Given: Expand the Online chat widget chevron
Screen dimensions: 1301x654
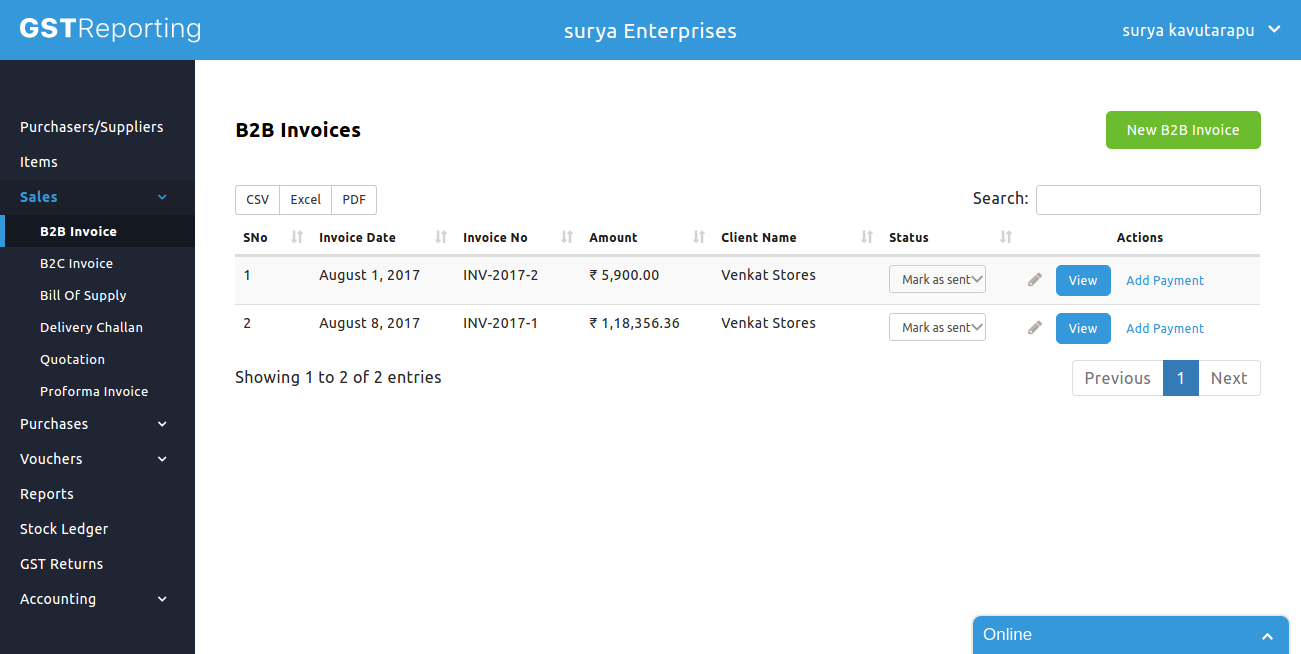Looking at the screenshot, I should coord(1267,636).
